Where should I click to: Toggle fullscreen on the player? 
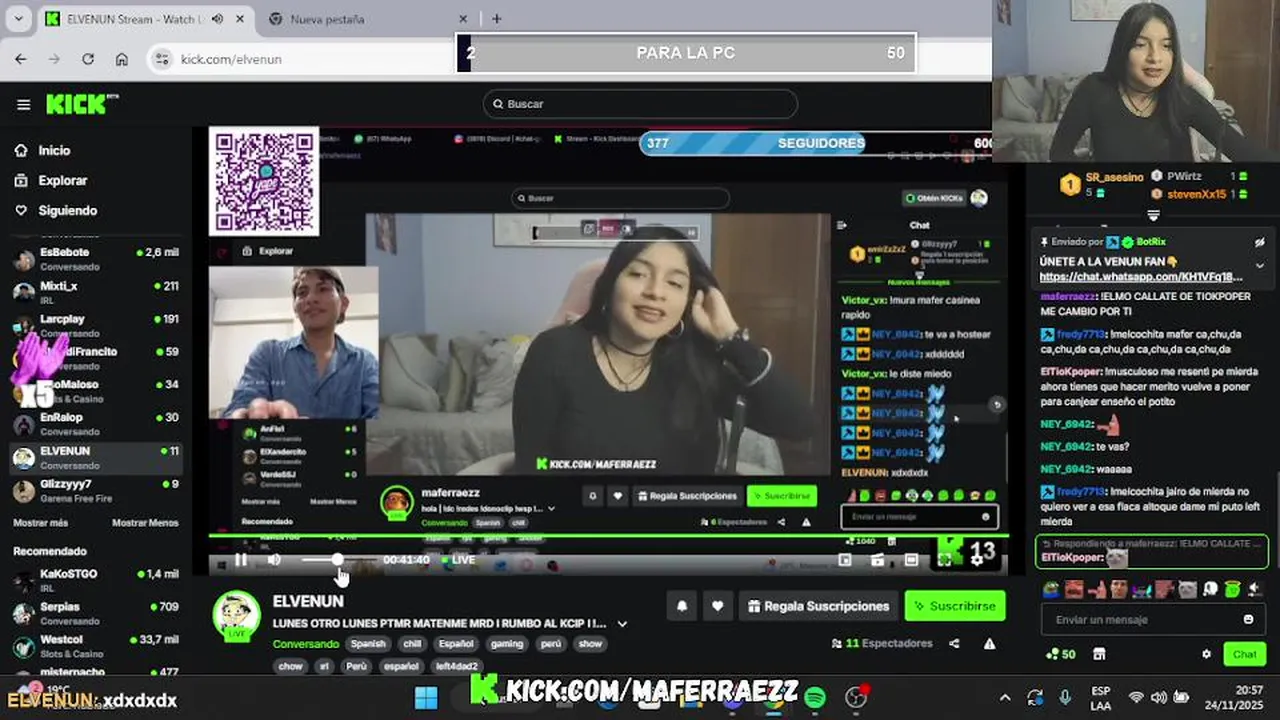coord(944,560)
